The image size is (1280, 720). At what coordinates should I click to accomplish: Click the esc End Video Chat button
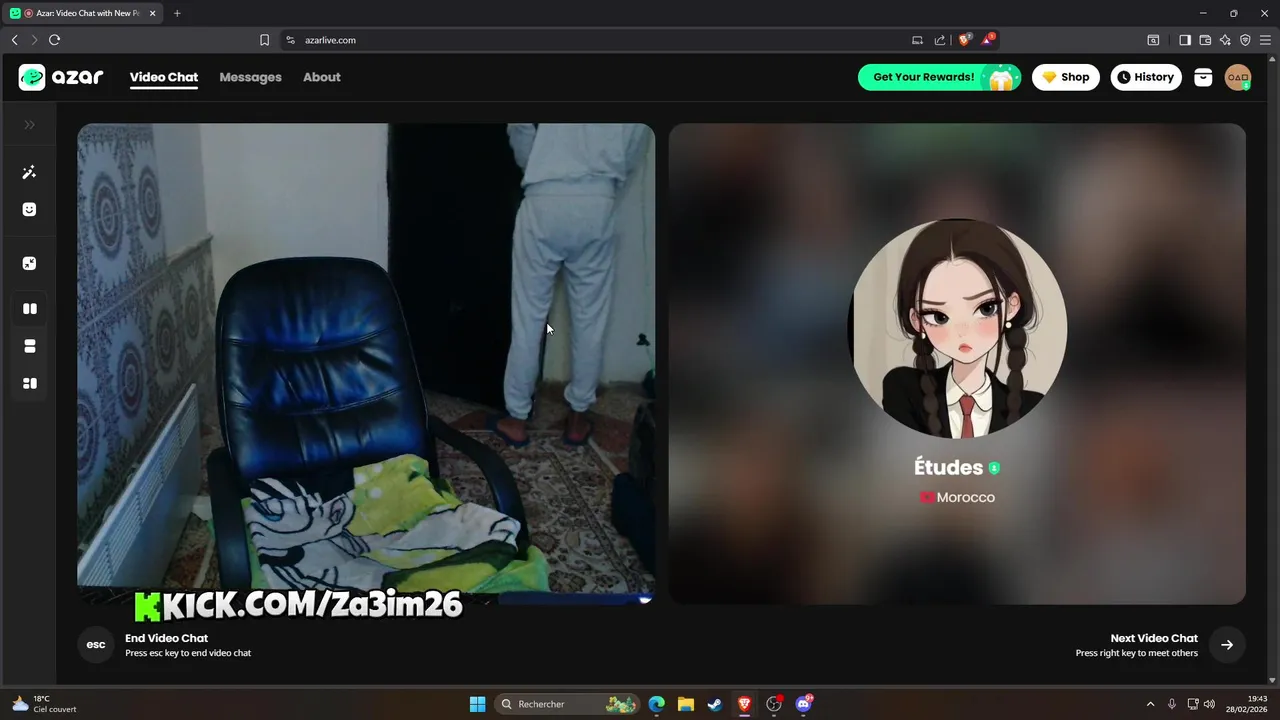pyautogui.click(x=96, y=645)
